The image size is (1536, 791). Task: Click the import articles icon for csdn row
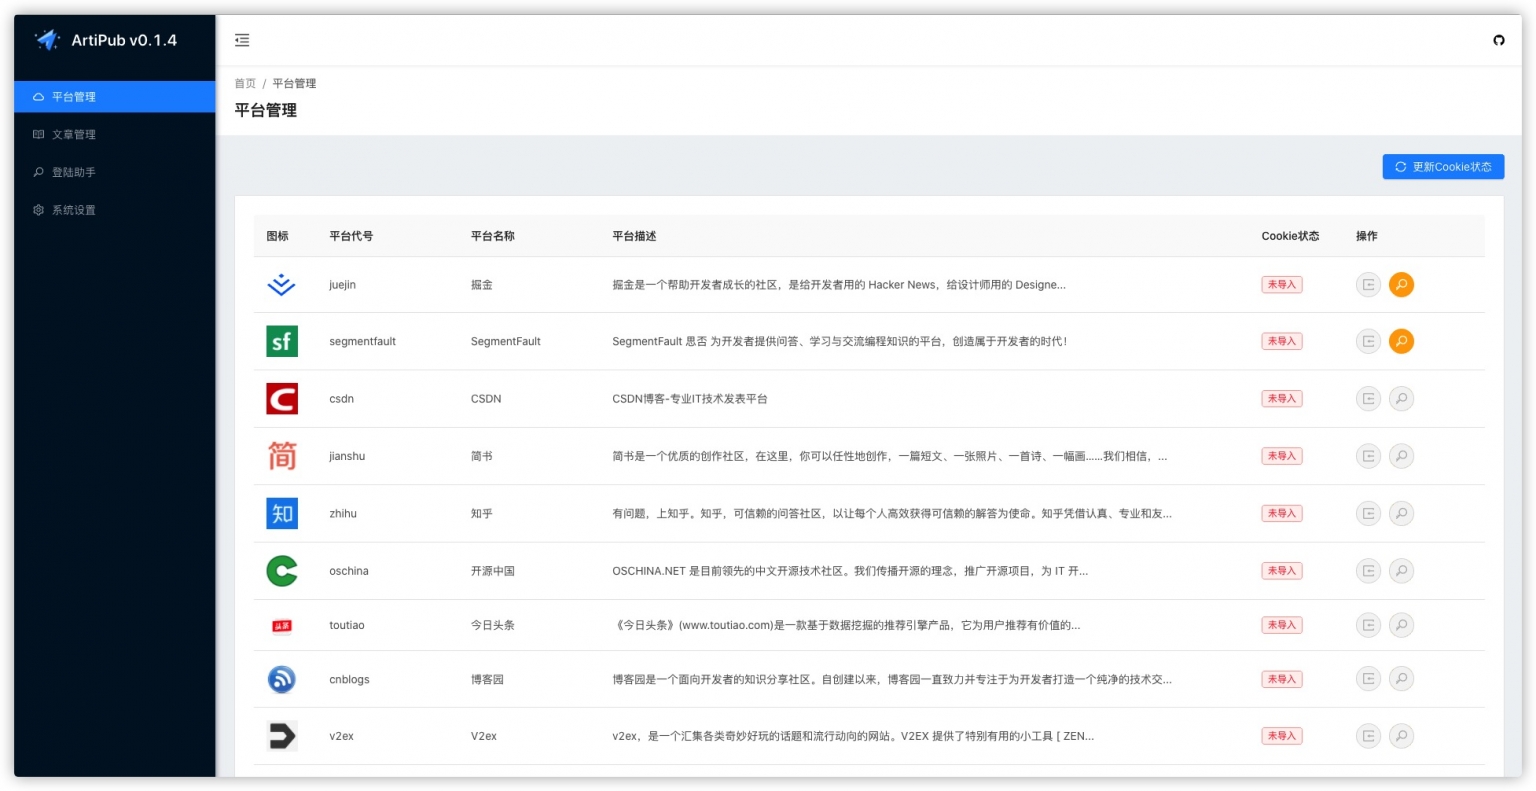tap(1368, 398)
